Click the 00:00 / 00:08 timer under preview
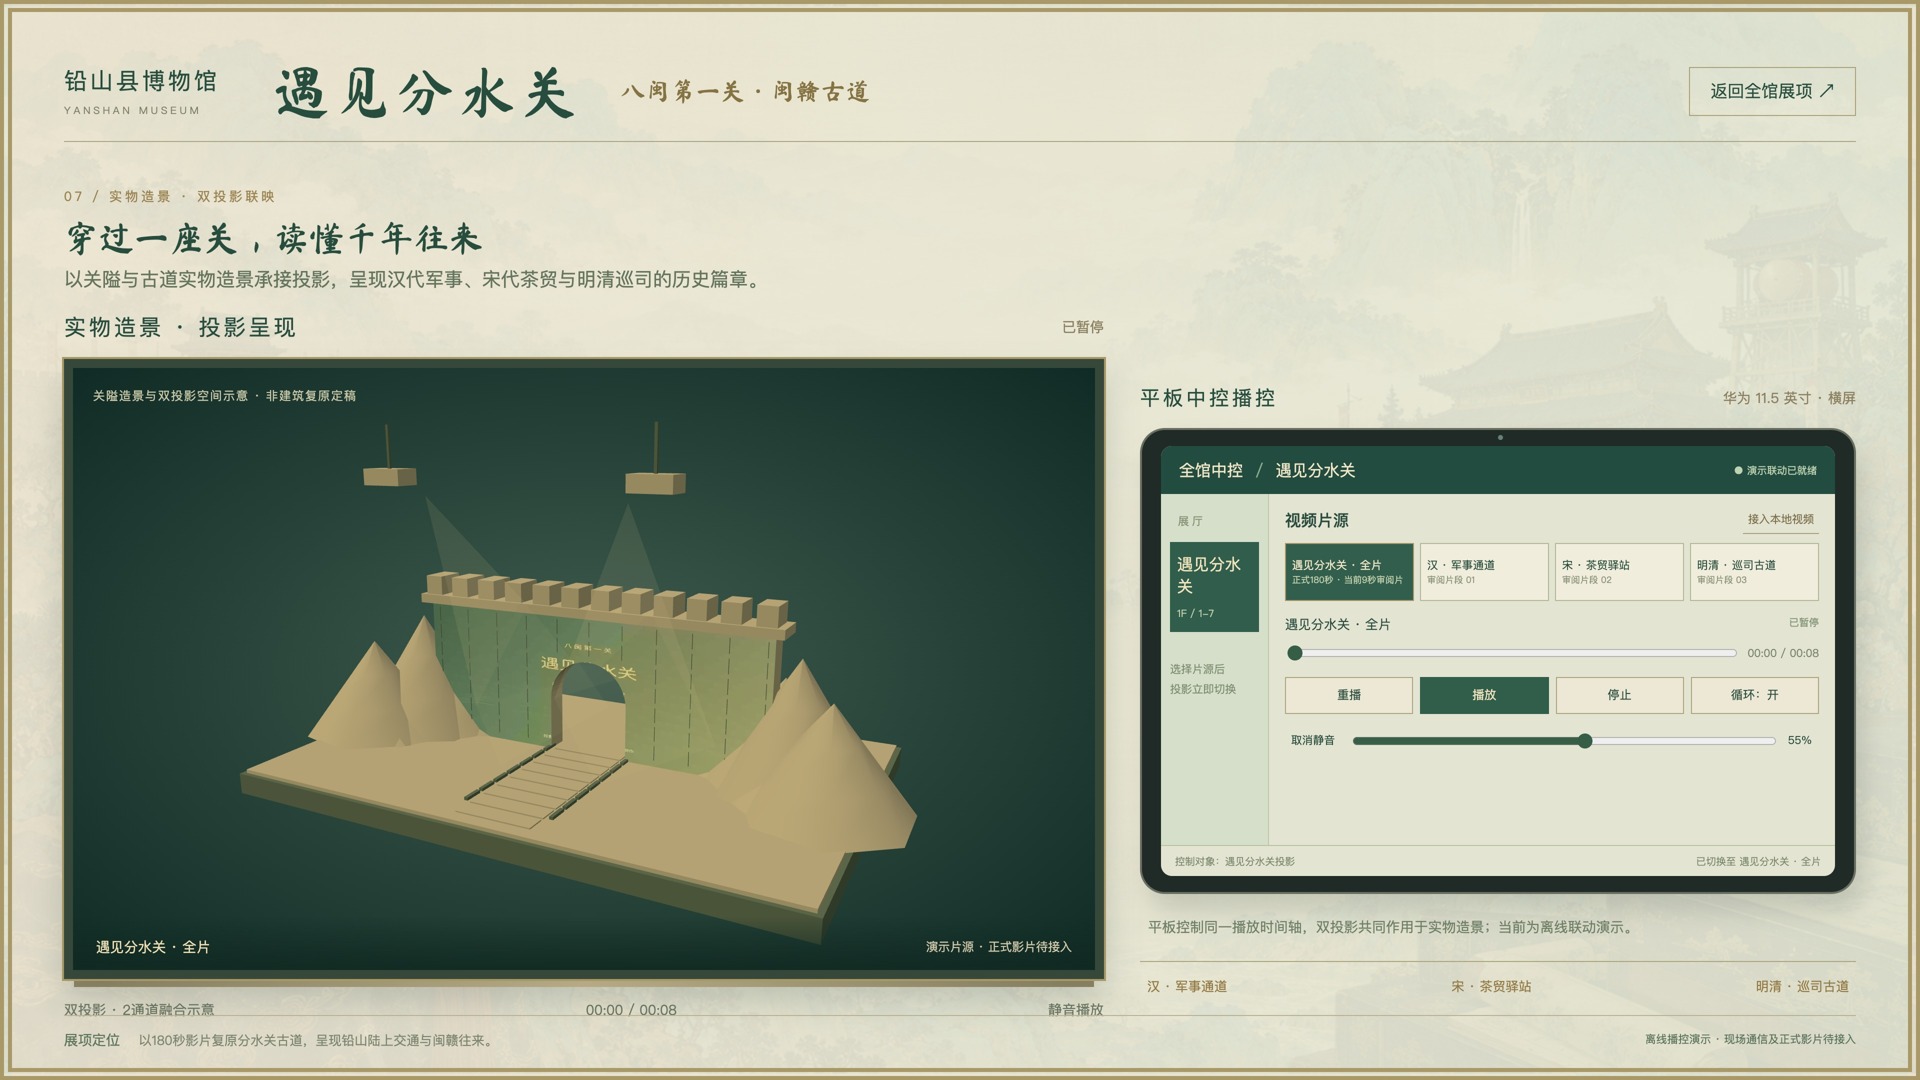1920x1080 pixels. 631,1010
